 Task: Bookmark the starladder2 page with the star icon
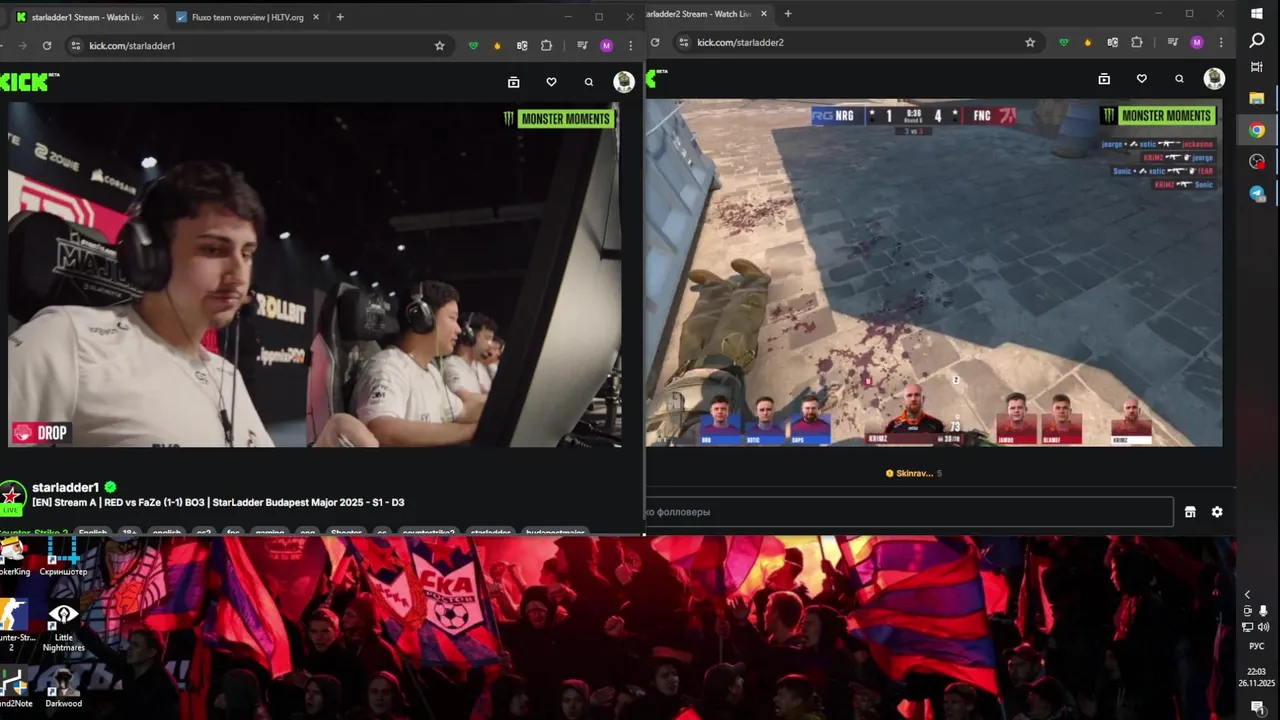tap(1030, 42)
